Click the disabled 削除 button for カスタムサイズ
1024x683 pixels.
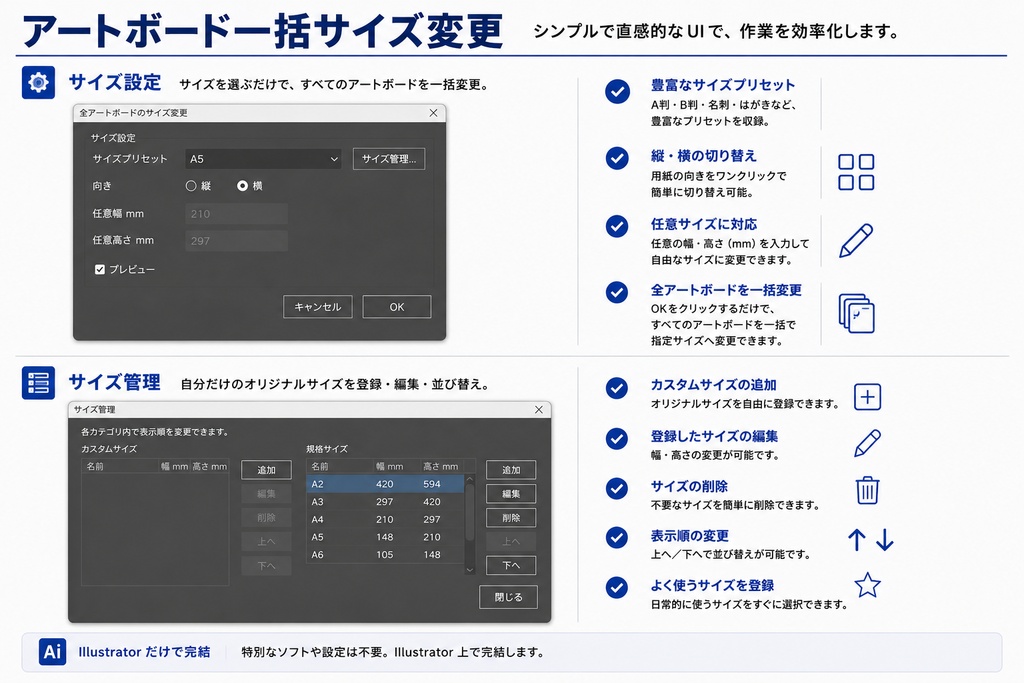[266, 518]
